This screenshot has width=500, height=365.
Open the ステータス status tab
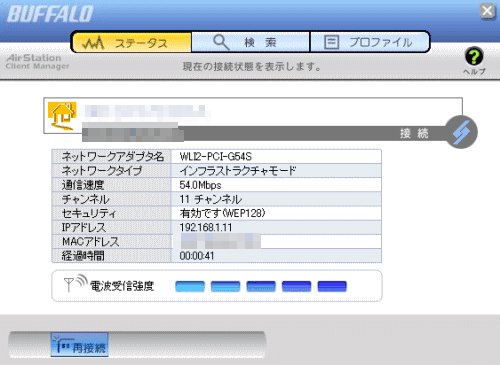coord(132,42)
